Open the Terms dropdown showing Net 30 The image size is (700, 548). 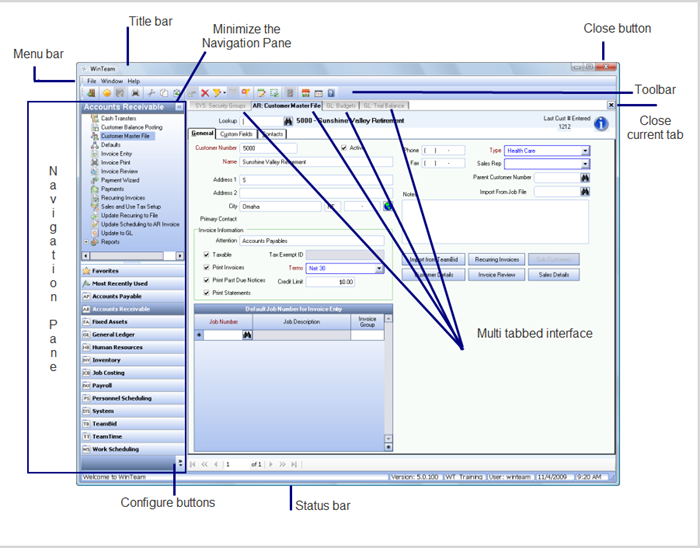tap(380, 268)
